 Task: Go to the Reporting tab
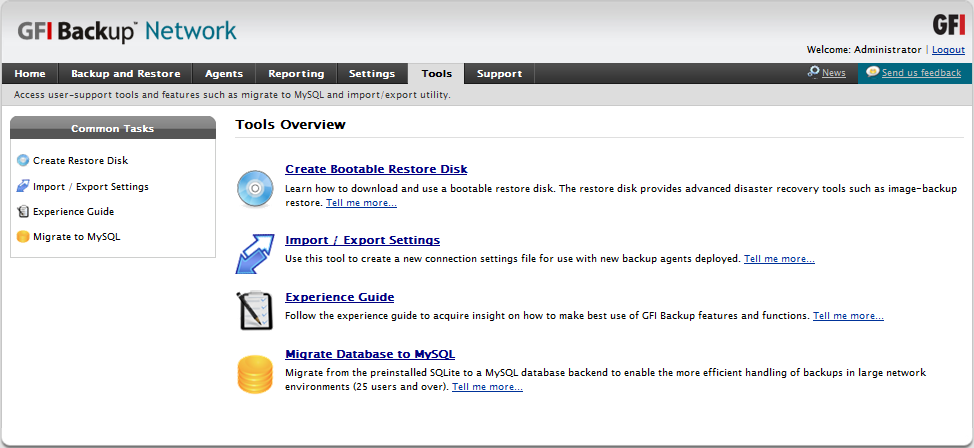(x=296, y=73)
